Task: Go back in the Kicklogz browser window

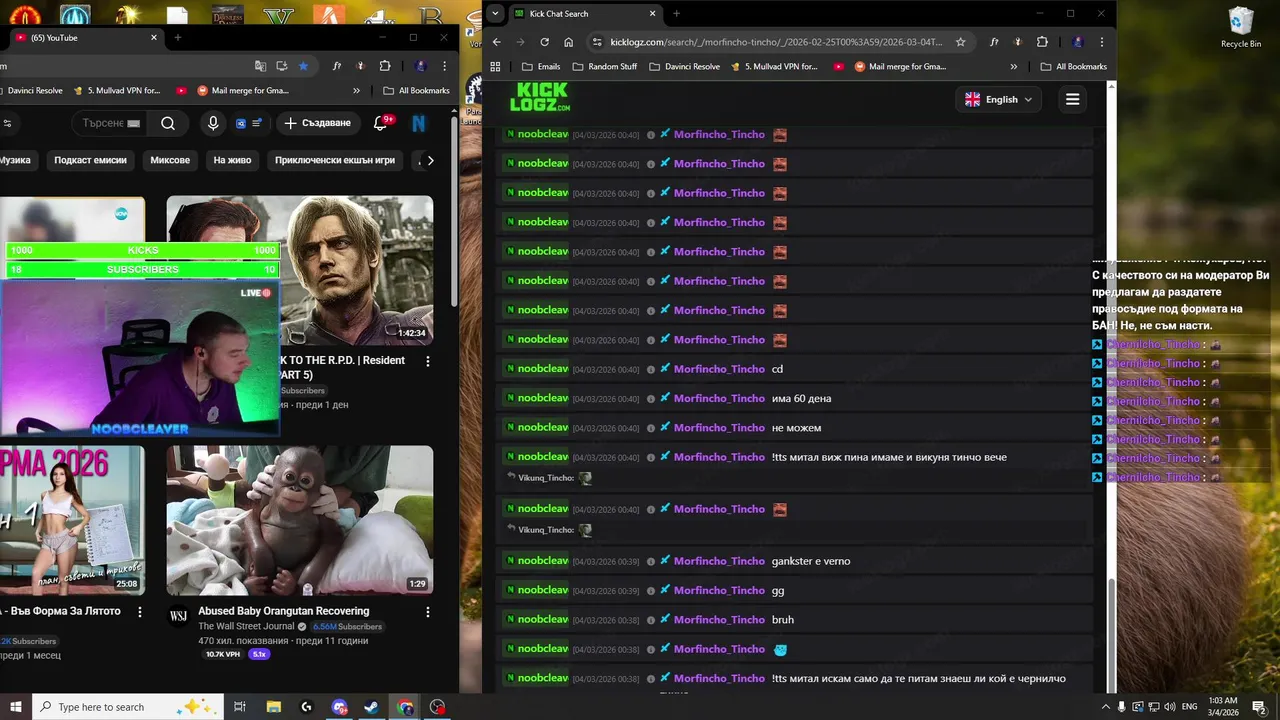Action: [497, 42]
